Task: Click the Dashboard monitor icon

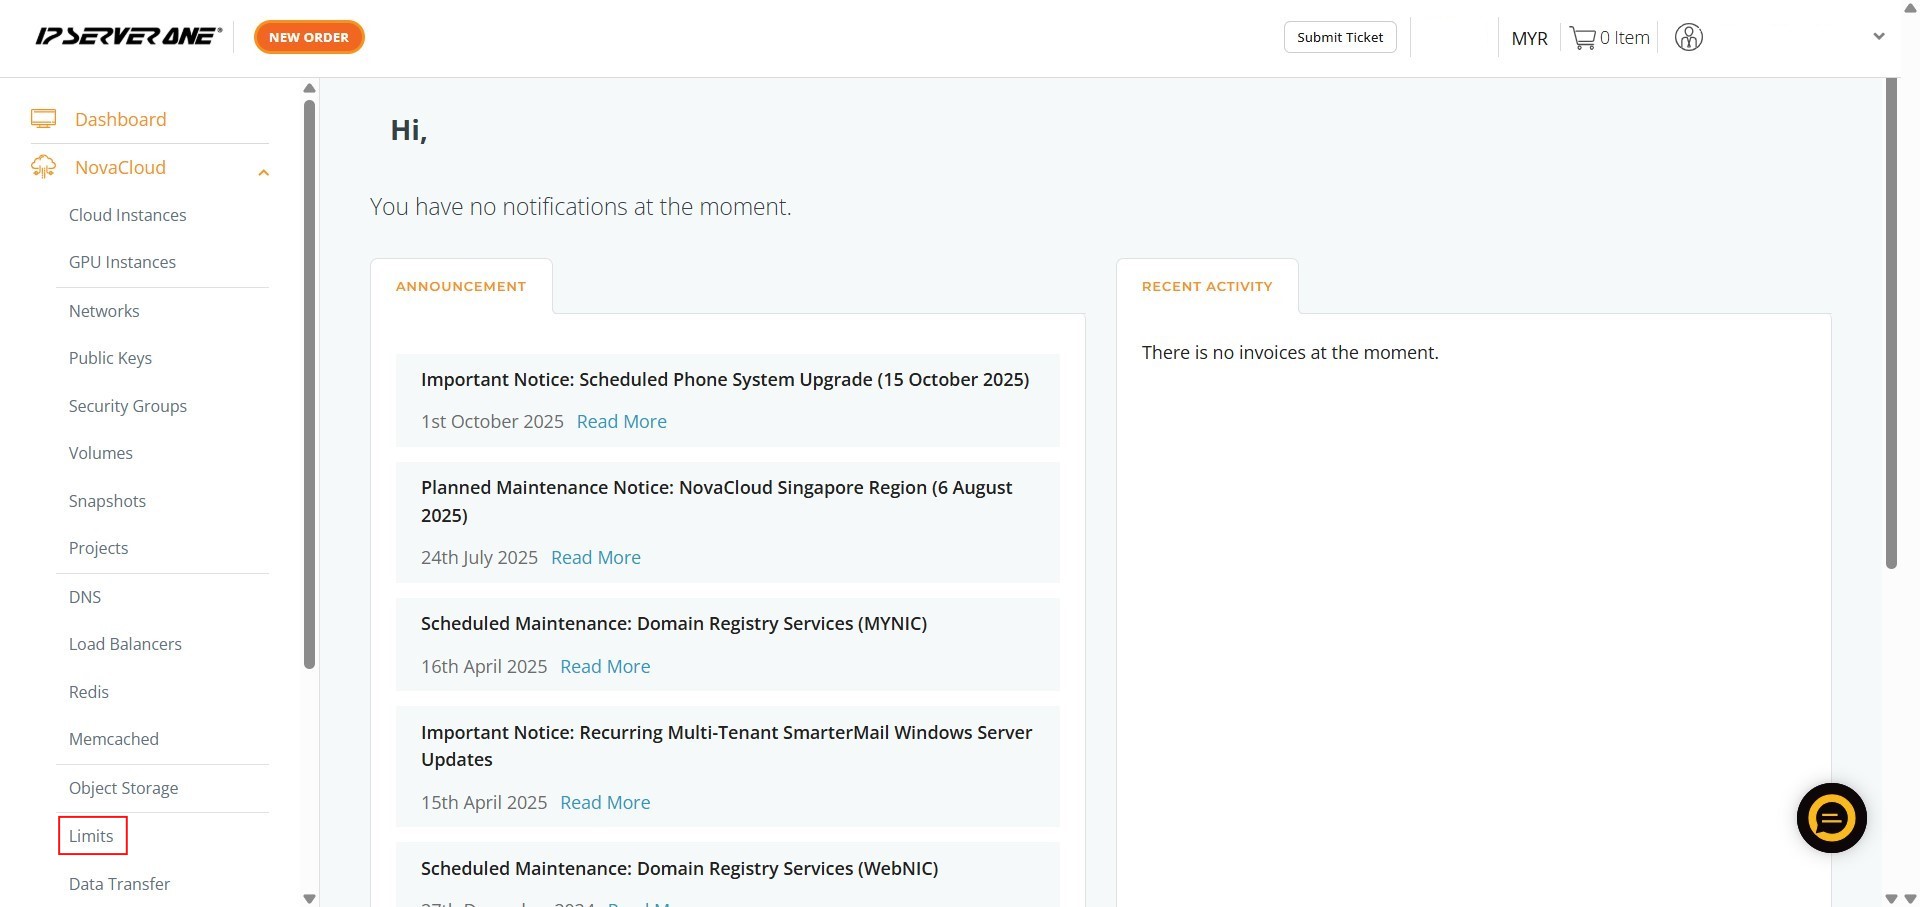Action: [x=43, y=119]
